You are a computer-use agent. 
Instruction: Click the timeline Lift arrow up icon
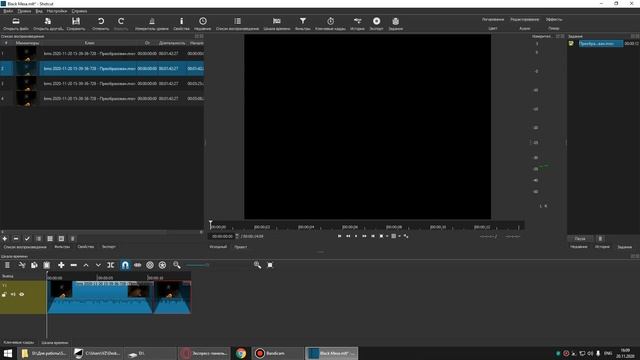coord(86,265)
